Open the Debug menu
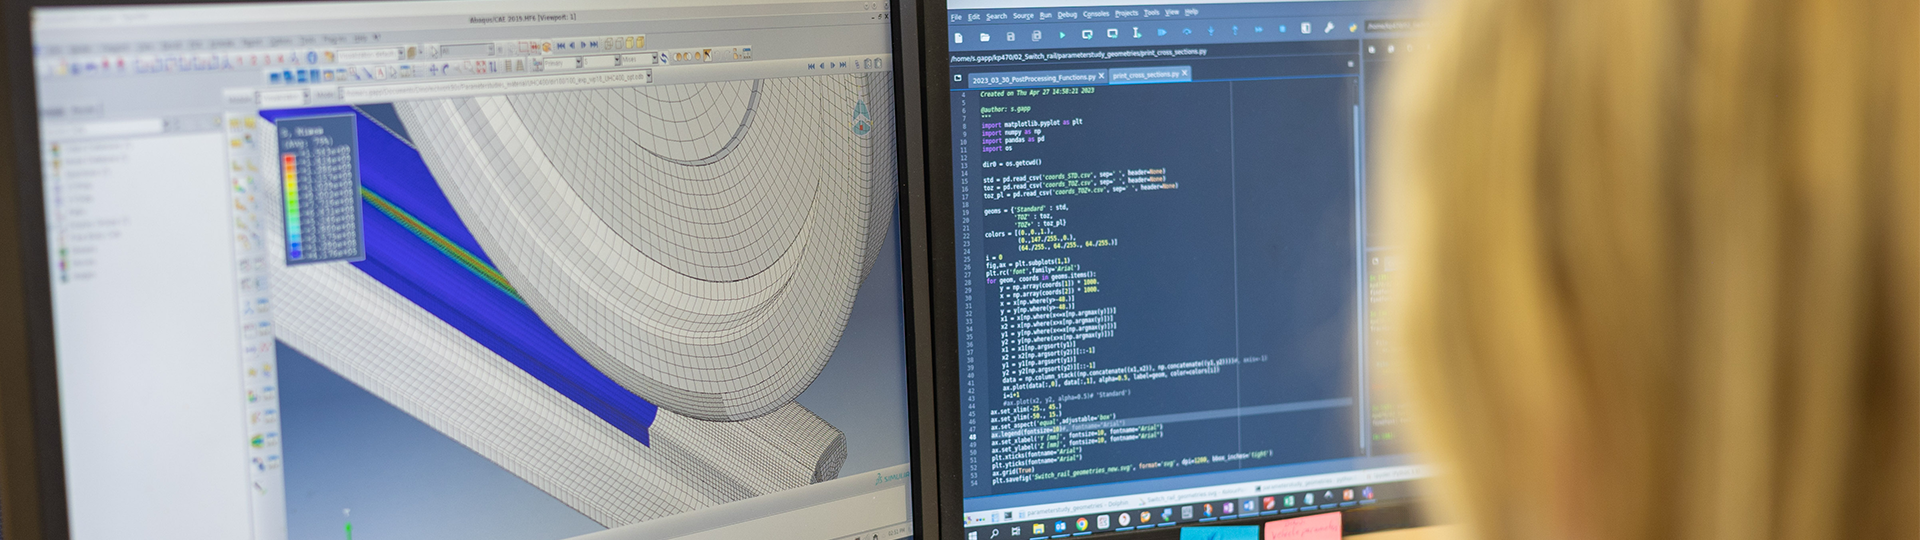 pos(1067,15)
